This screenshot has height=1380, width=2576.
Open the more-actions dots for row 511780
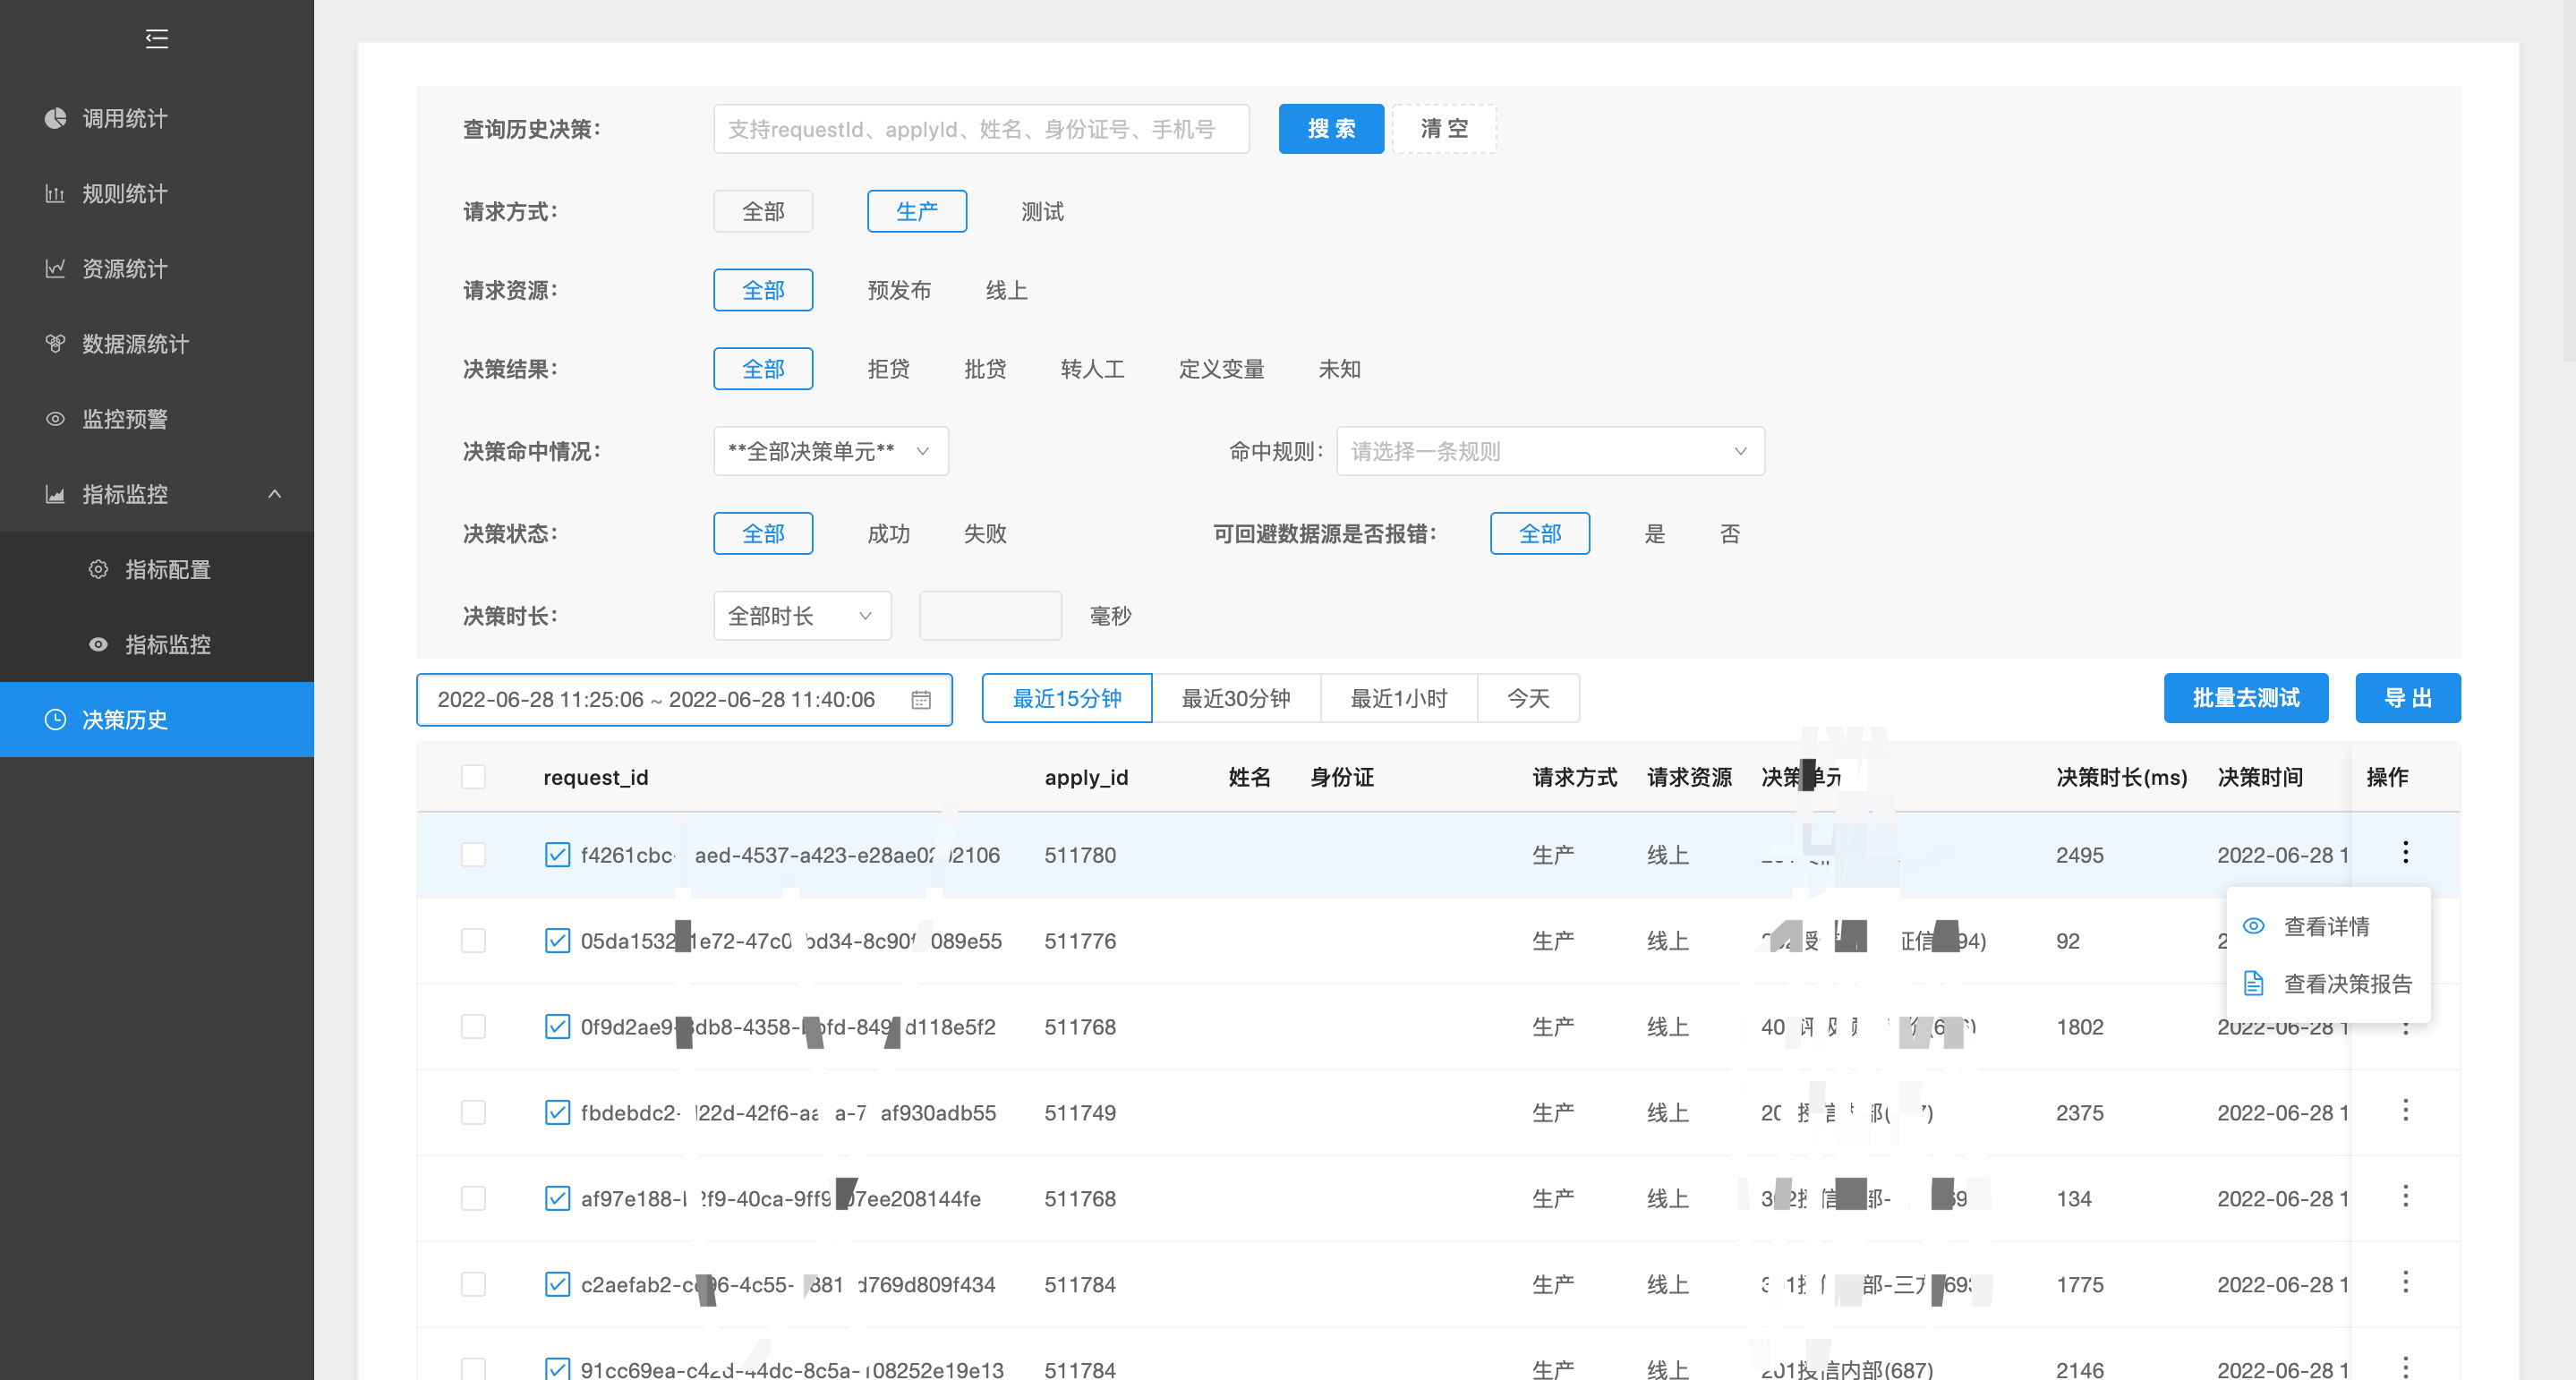pyautogui.click(x=2405, y=853)
